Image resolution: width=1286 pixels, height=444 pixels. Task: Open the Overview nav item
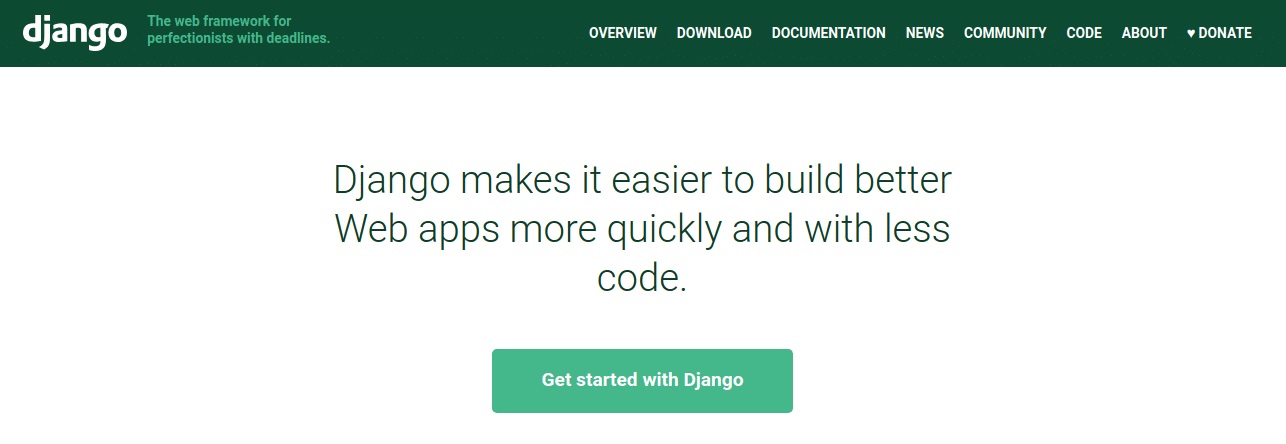tap(623, 33)
